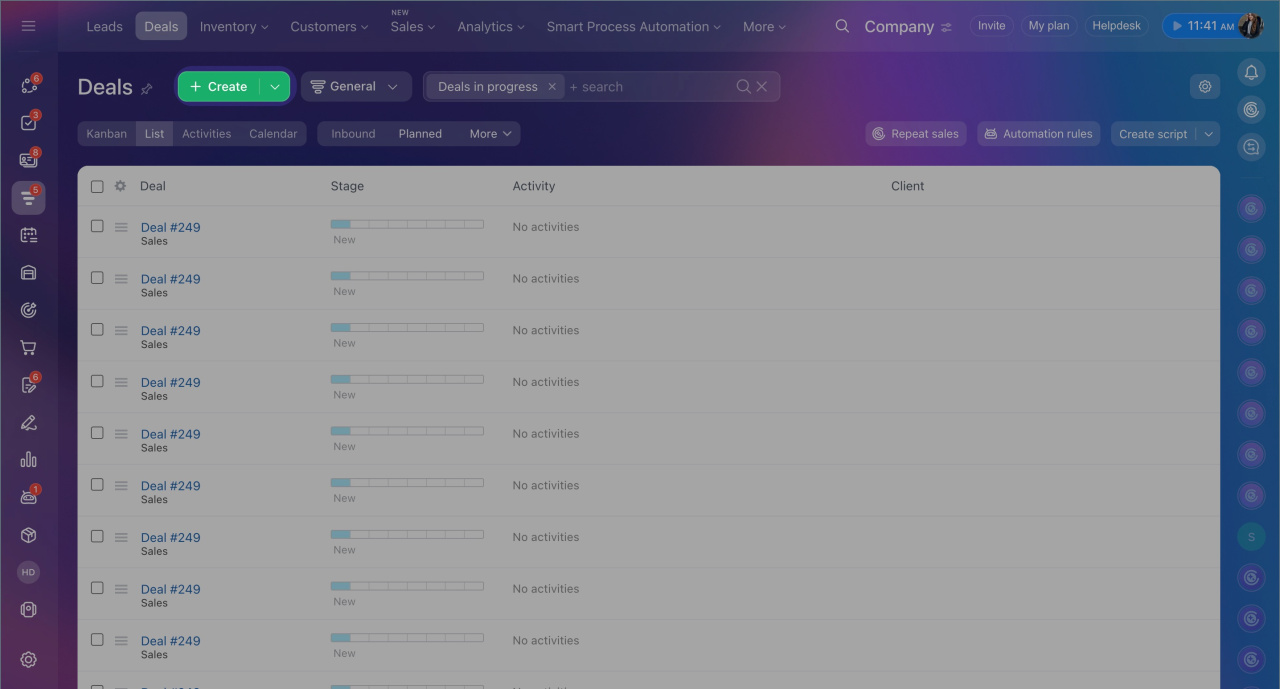Pin the Deals page with pin icon
The height and width of the screenshot is (689, 1280).
click(x=147, y=89)
